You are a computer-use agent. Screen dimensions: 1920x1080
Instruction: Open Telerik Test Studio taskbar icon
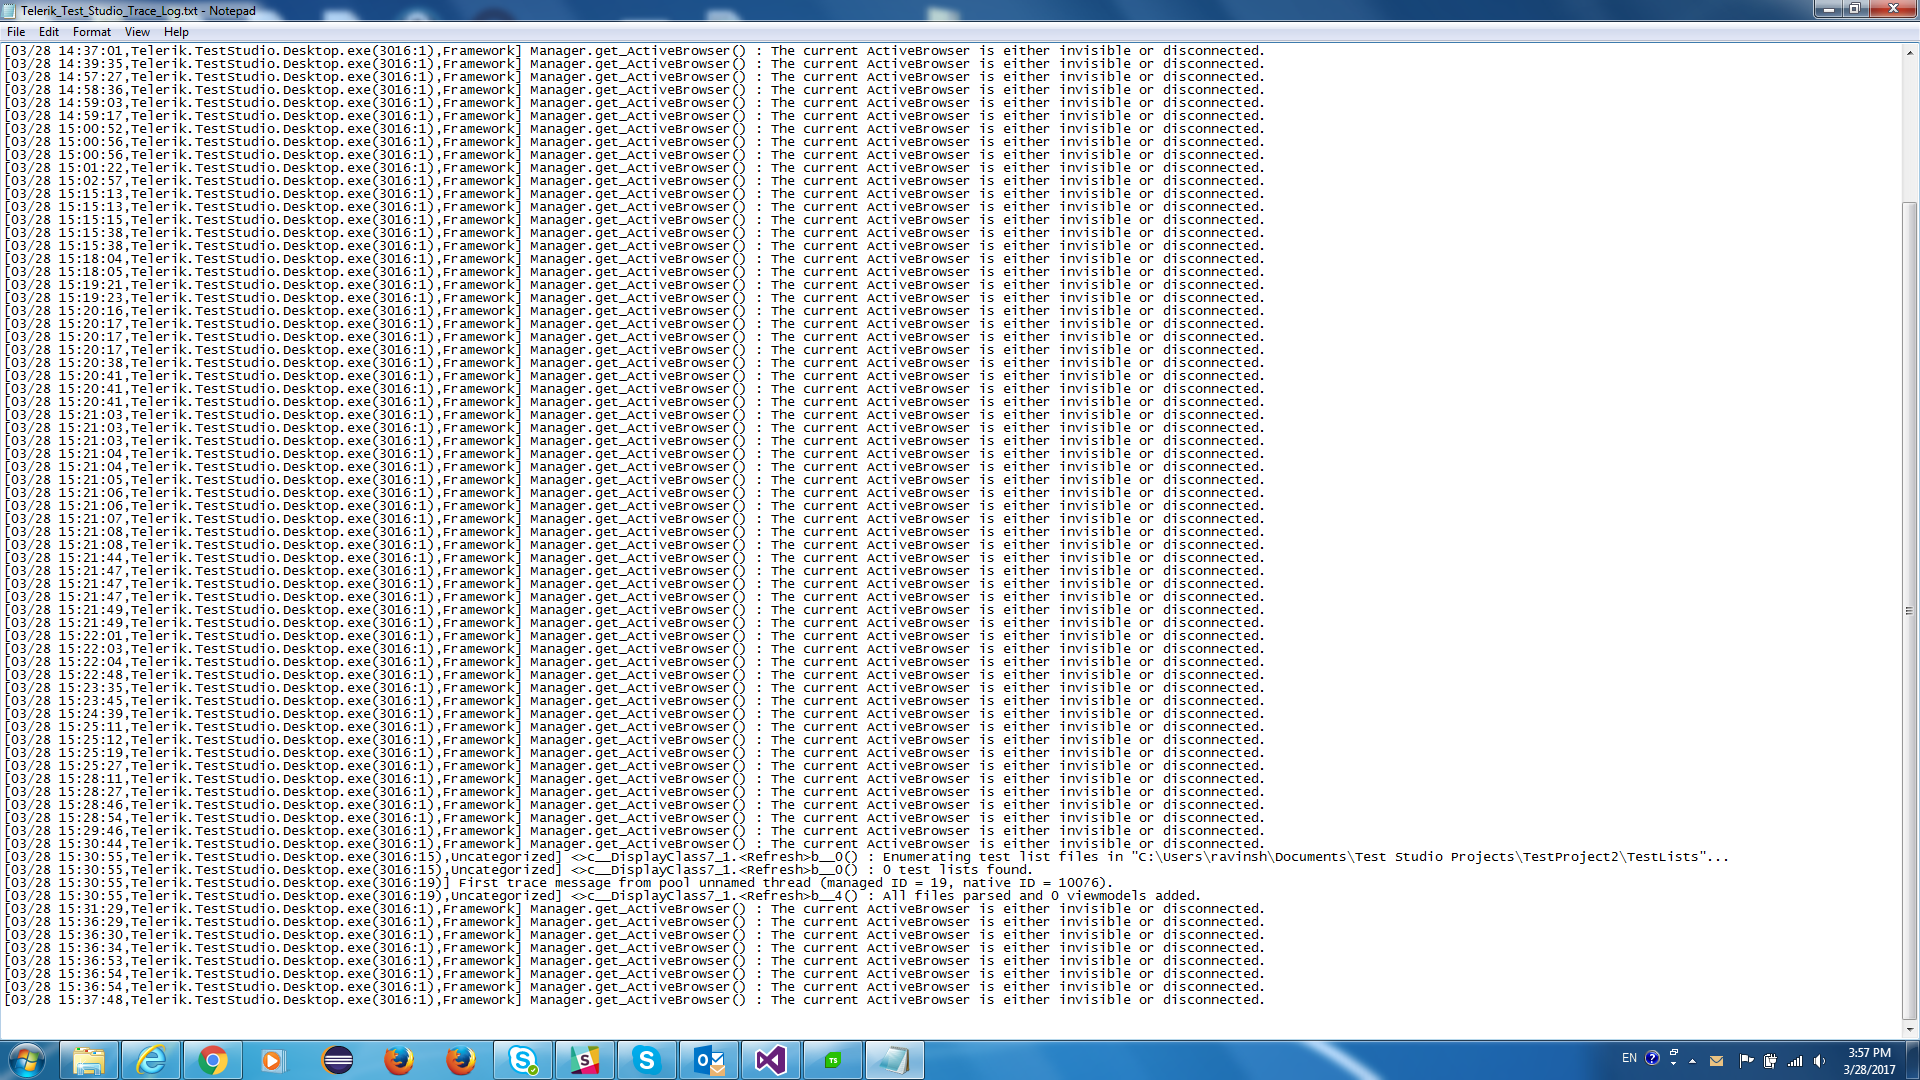(x=832, y=1060)
